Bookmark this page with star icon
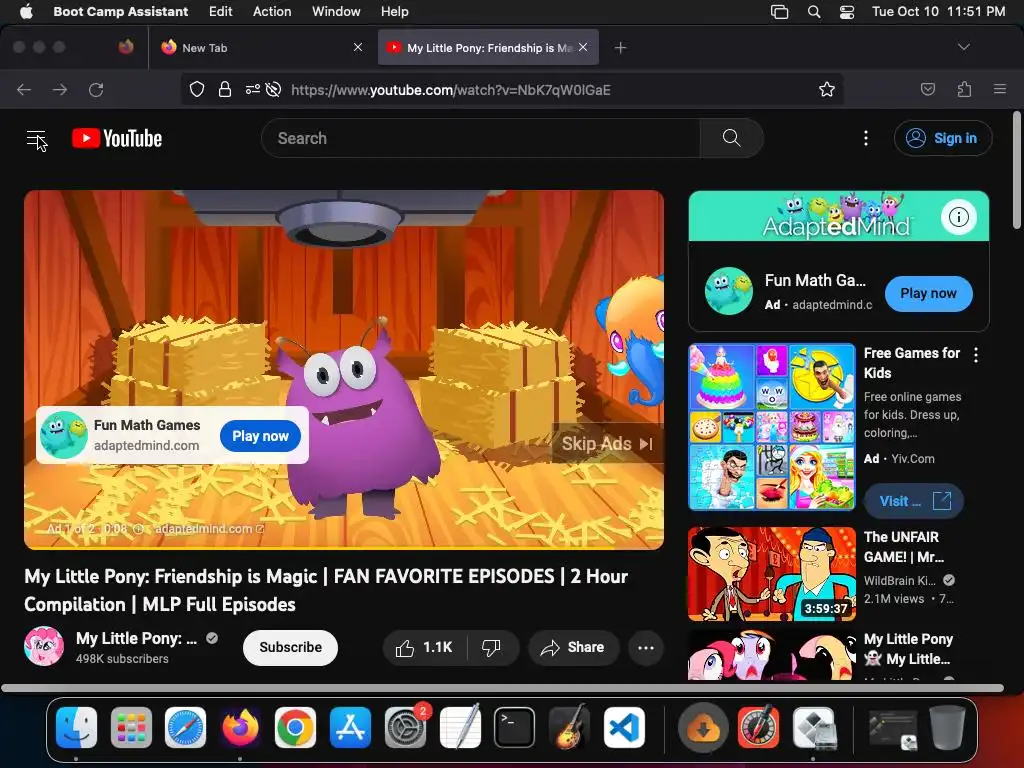This screenshot has width=1024, height=768. coord(827,89)
